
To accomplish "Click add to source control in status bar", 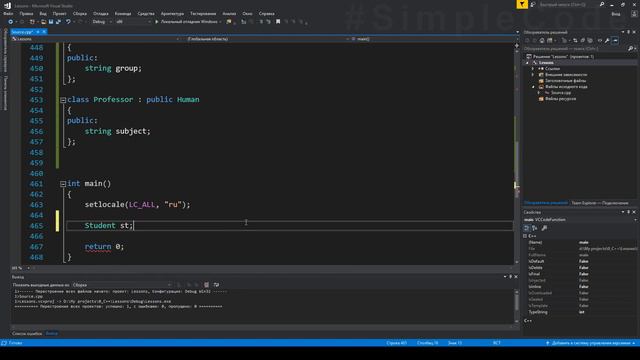I will (x=590, y=343).
